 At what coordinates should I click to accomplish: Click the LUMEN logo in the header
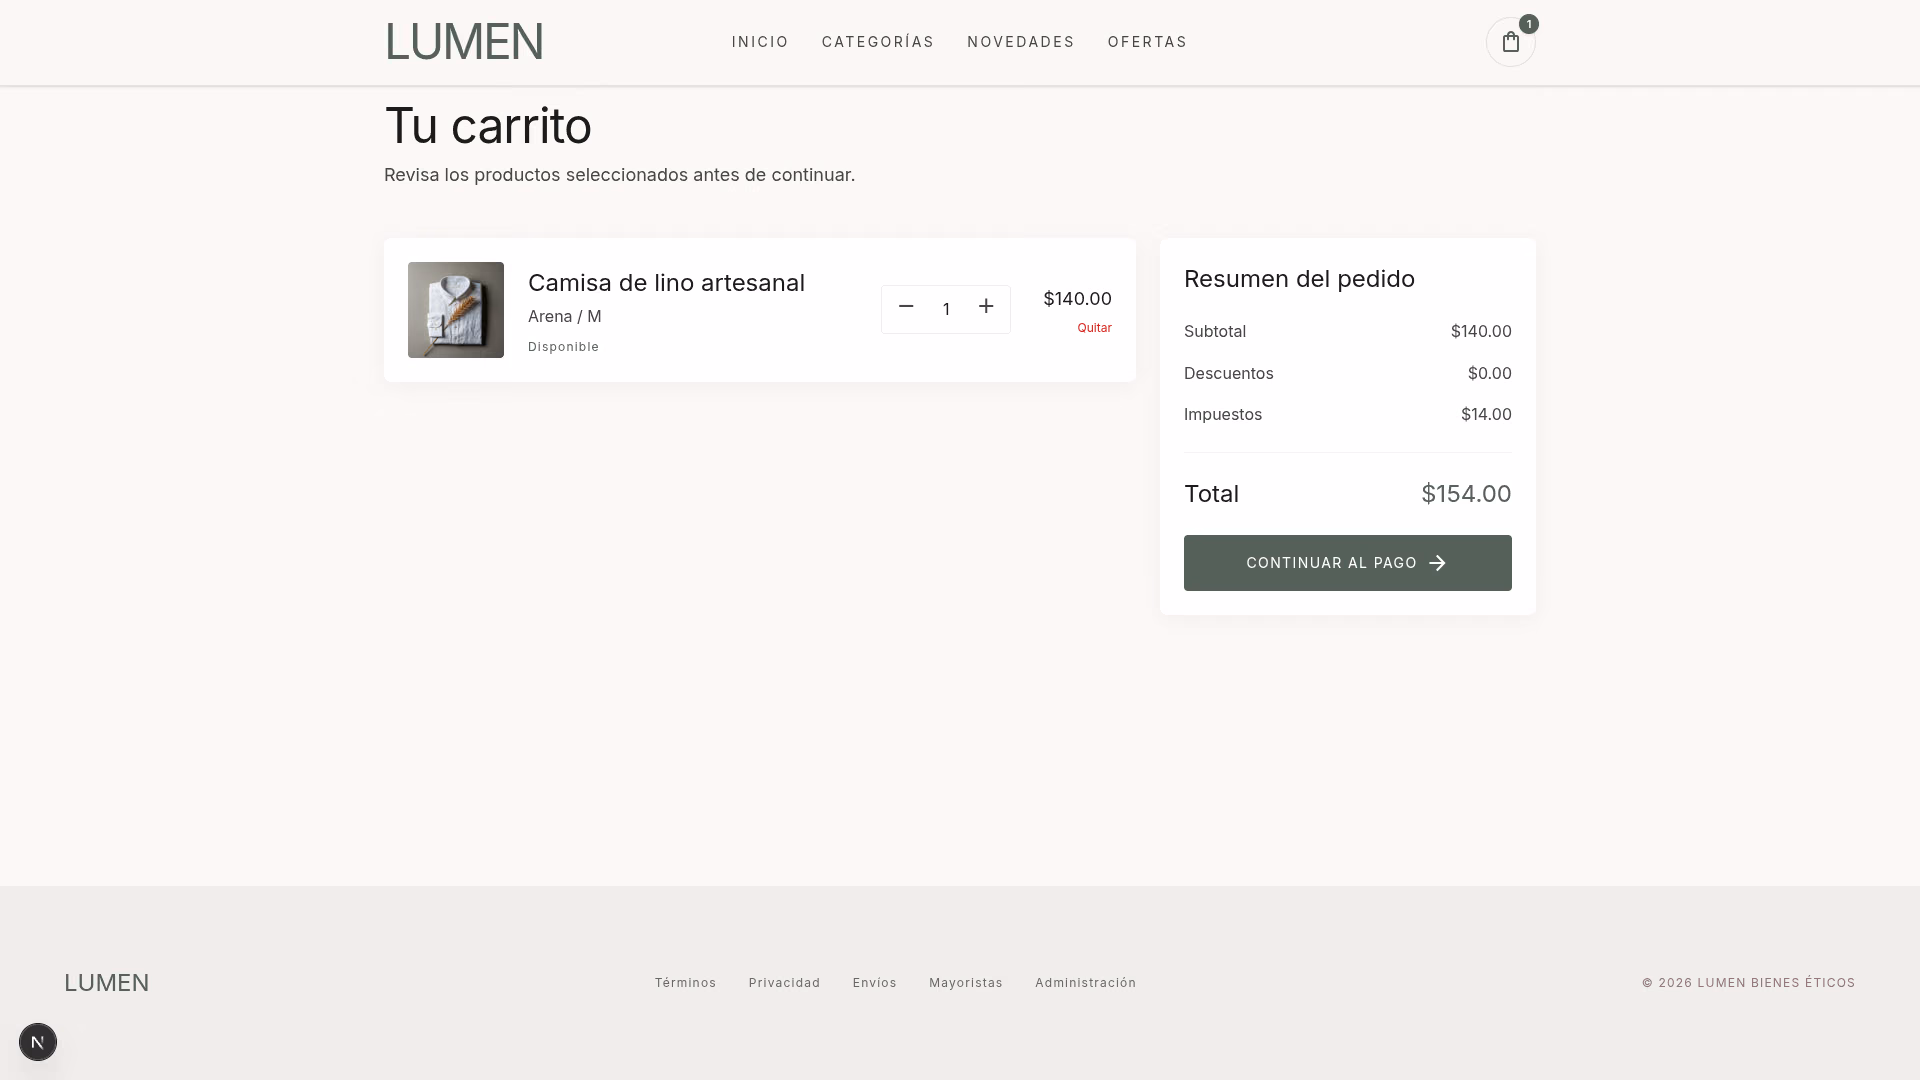click(464, 42)
